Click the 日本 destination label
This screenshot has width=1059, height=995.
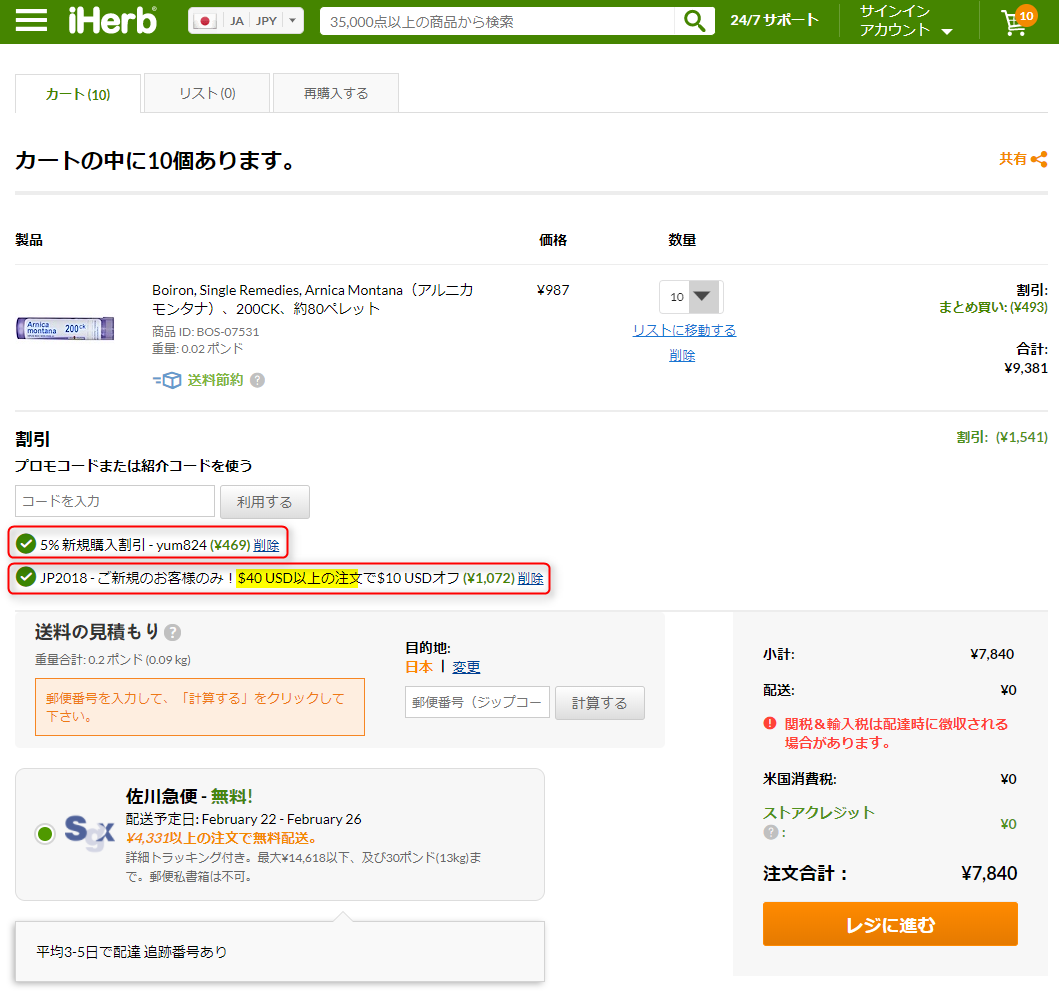(x=419, y=667)
